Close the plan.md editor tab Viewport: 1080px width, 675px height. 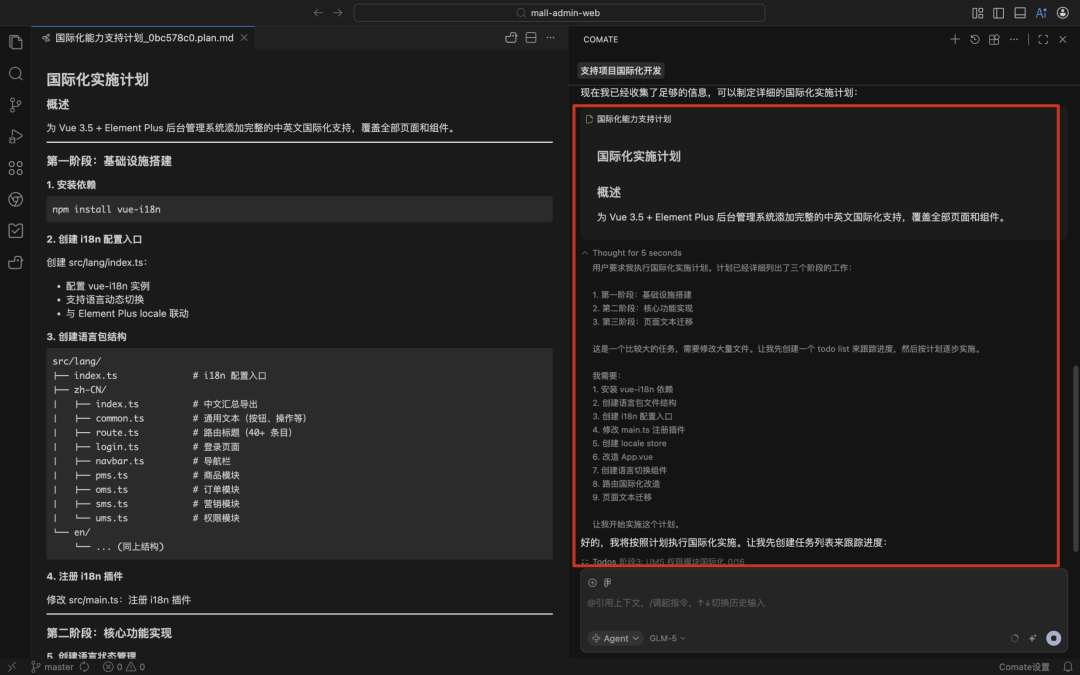pyautogui.click(x=244, y=38)
